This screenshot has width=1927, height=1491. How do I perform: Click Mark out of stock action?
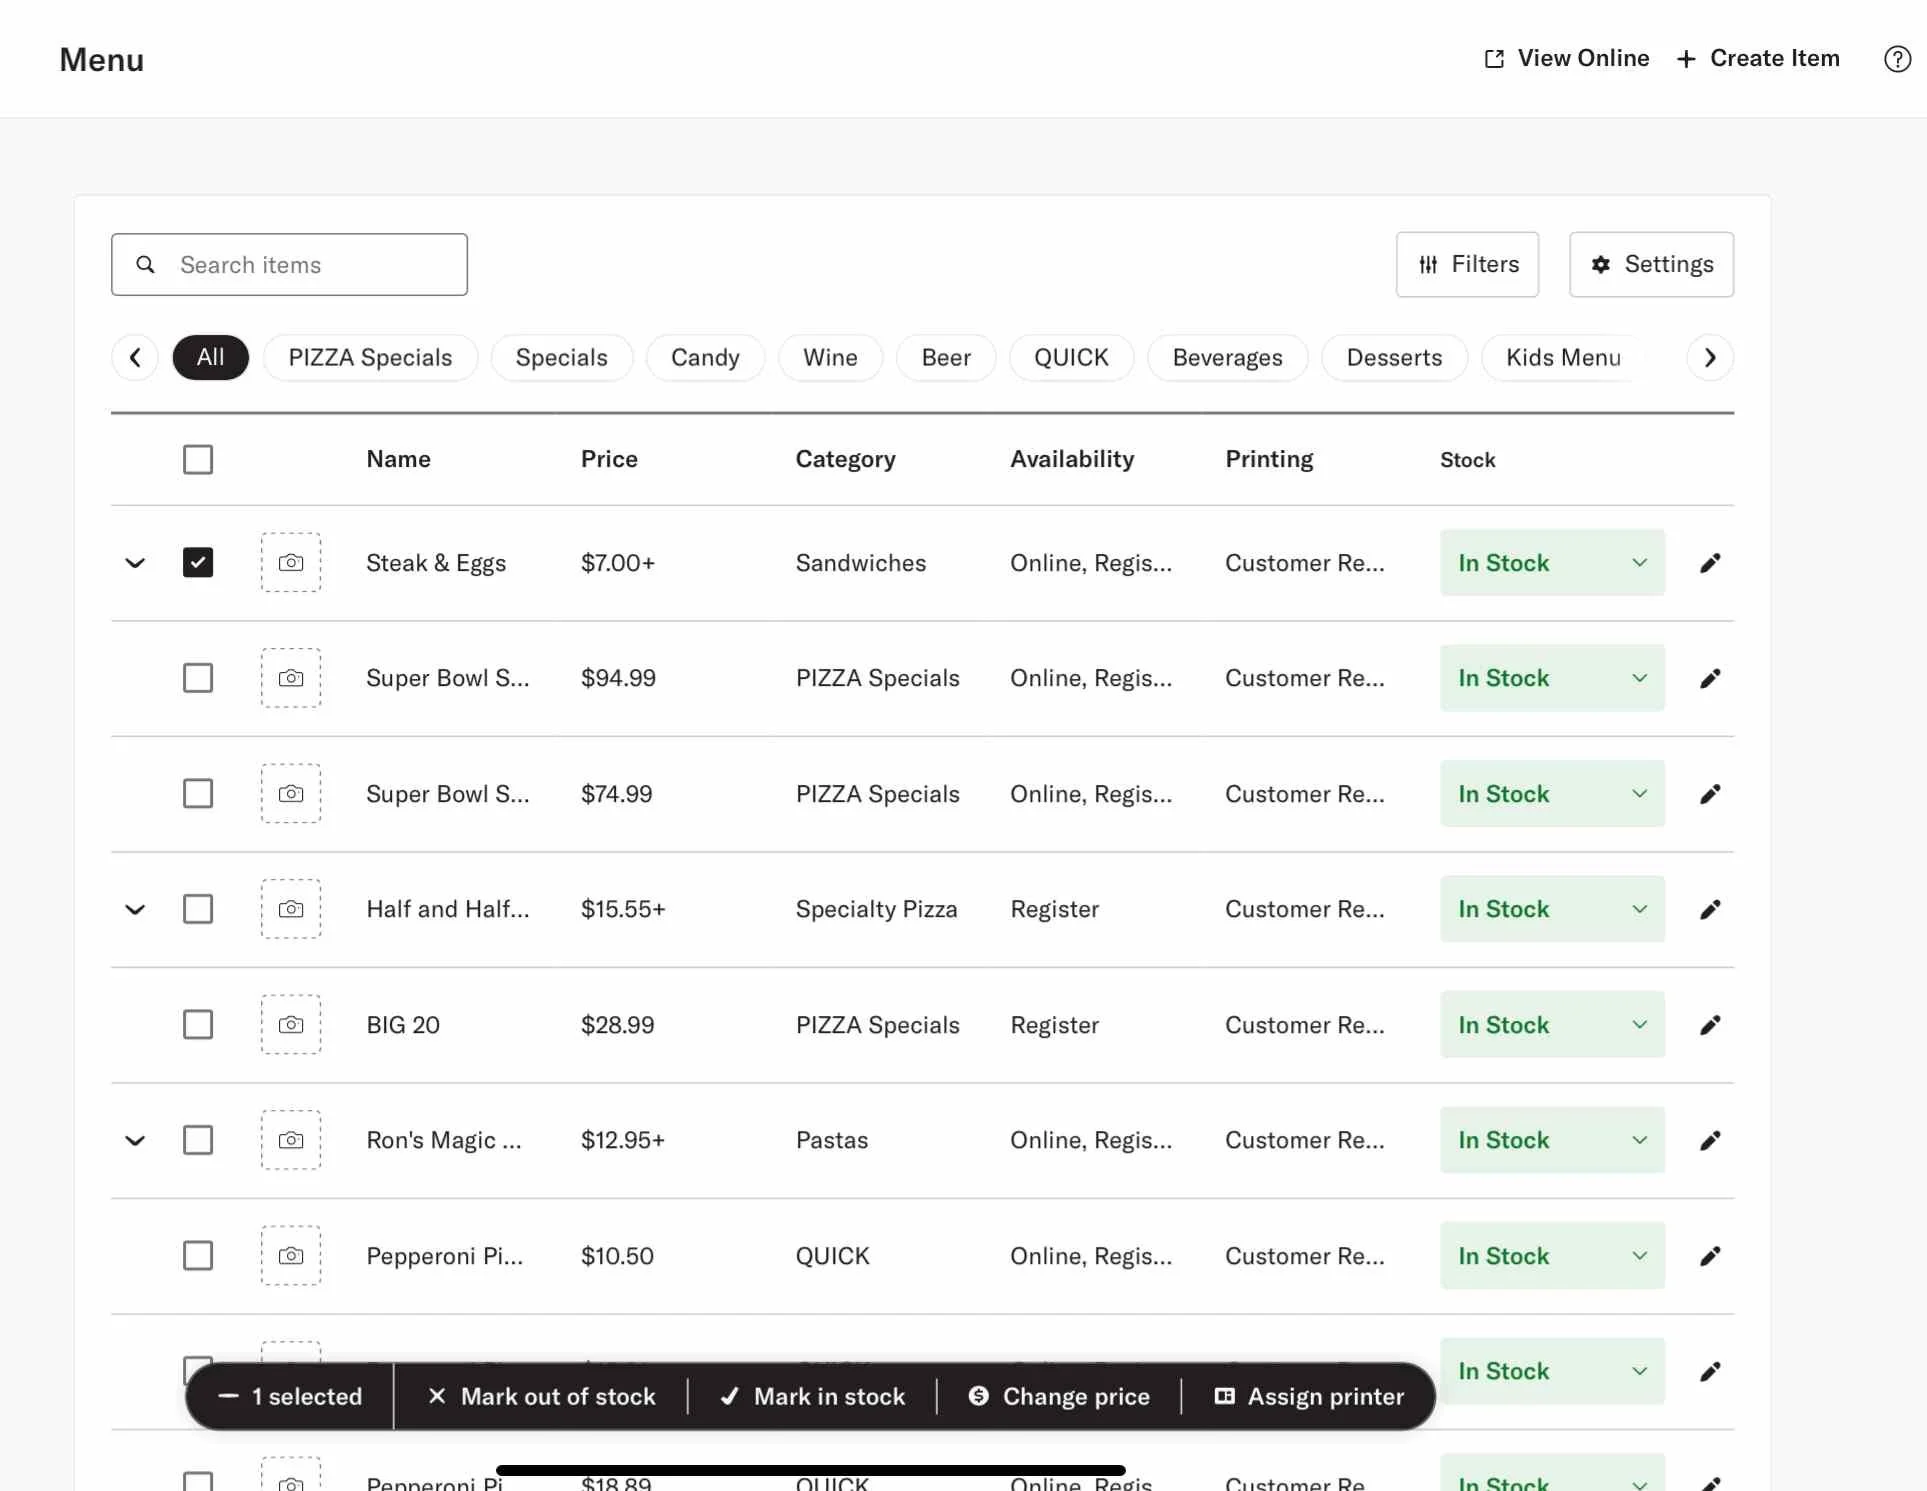(541, 1397)
